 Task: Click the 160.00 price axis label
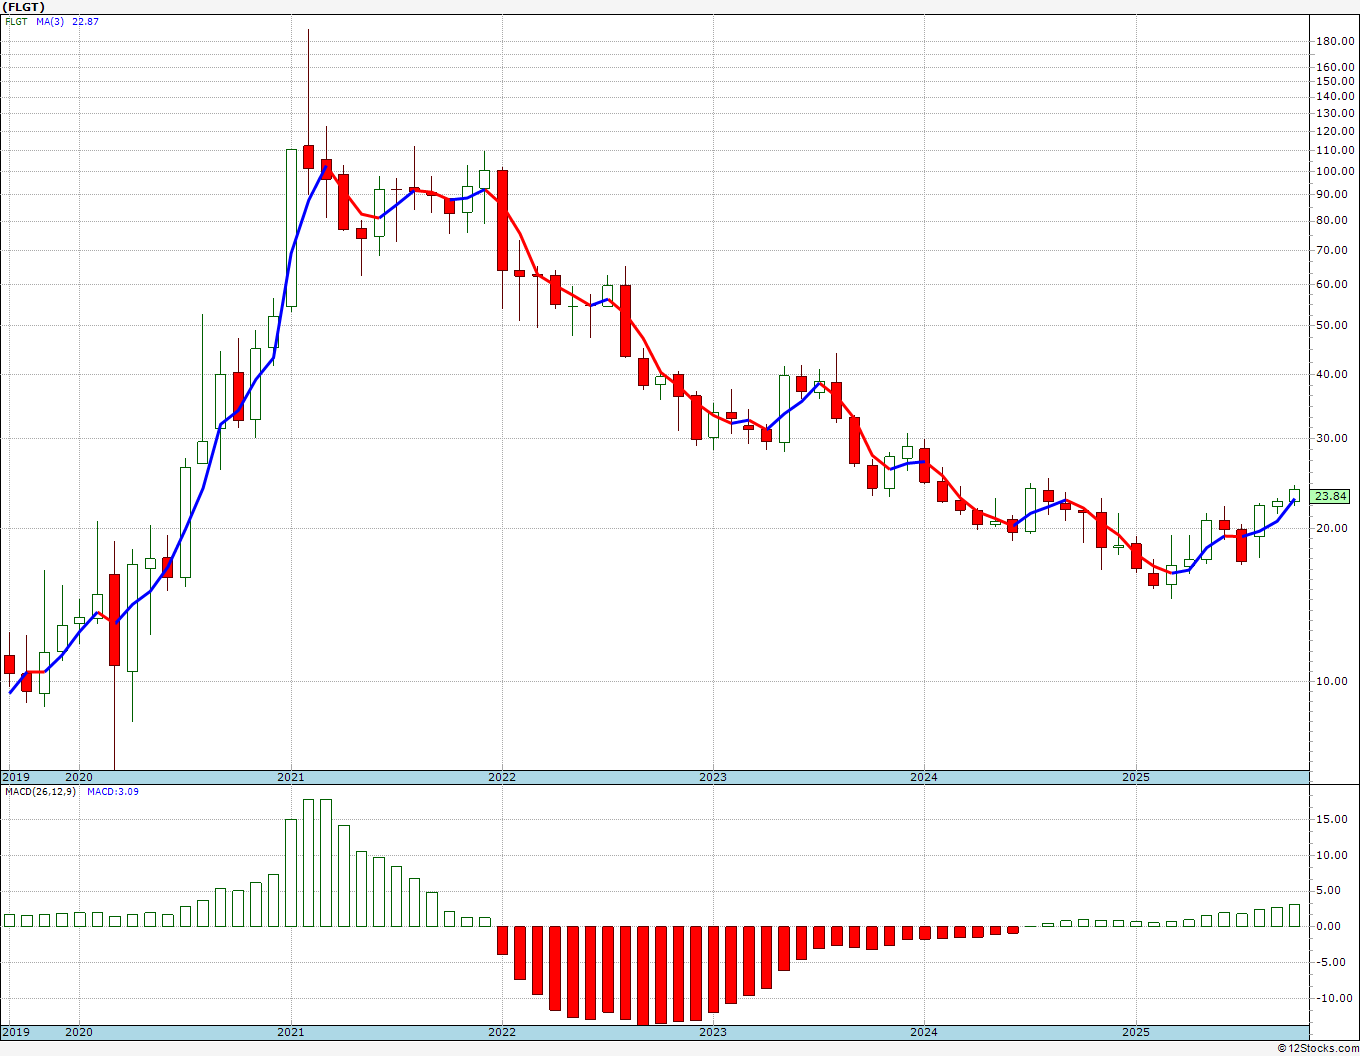(1336, 67)
